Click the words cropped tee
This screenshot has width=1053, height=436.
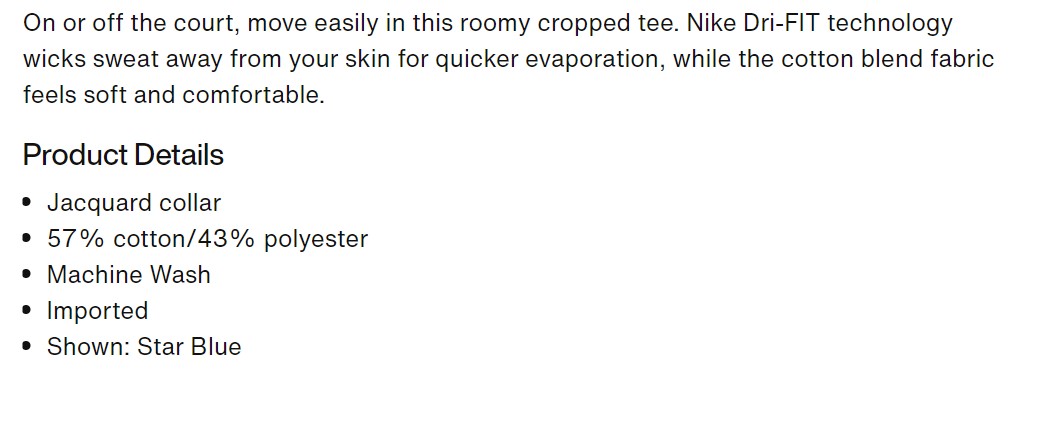pos(607,23)
